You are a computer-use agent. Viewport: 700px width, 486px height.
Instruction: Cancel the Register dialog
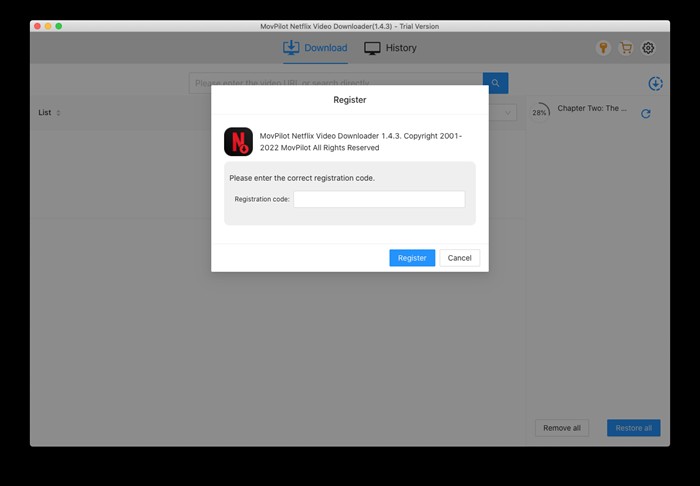point(459,258)
